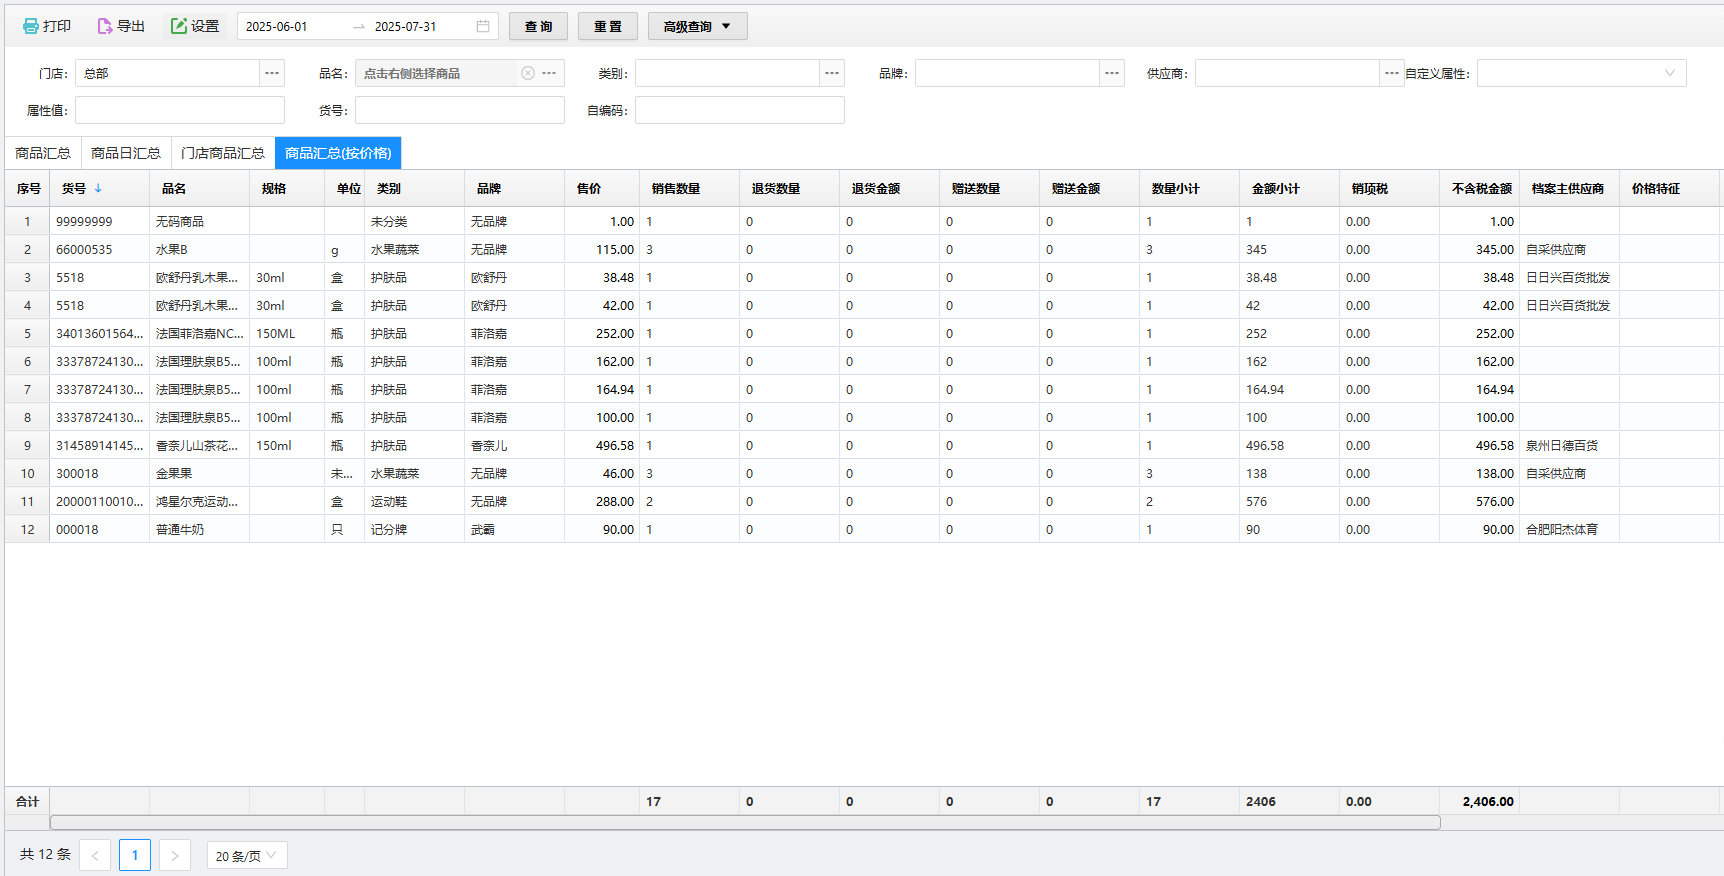Open 品名 product picker ellipsis

click(x=549, y=73)
